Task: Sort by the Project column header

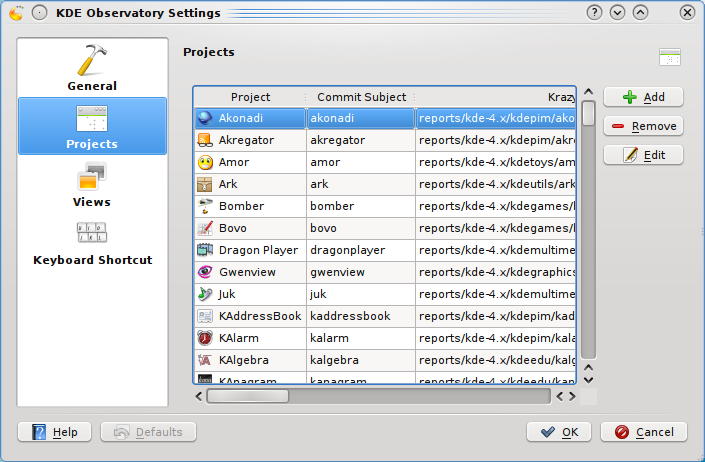Action: [250, 97]
